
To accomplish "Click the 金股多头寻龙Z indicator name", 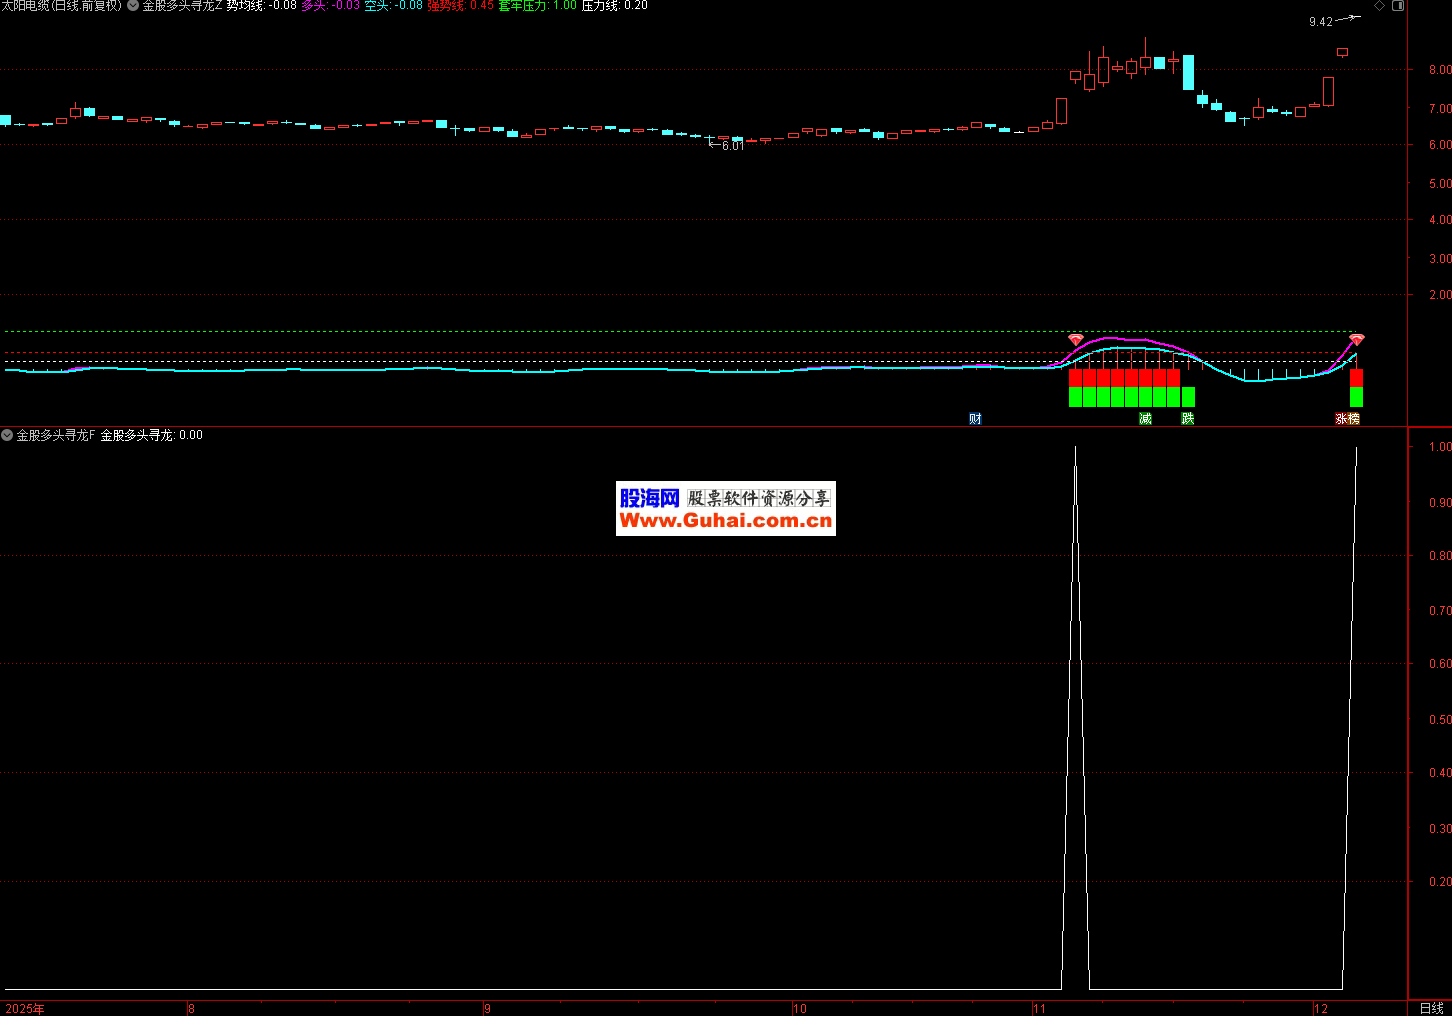I will 182,6.
